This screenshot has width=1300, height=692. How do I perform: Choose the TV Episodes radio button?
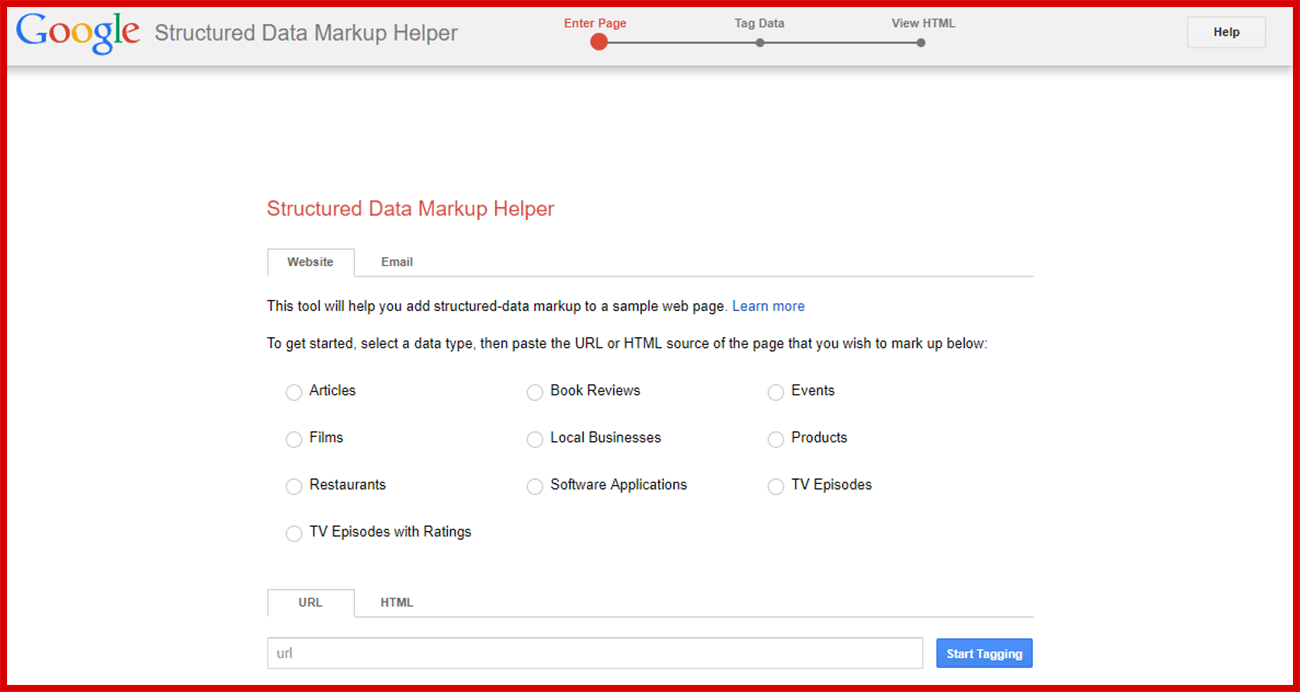click(776, 486)
